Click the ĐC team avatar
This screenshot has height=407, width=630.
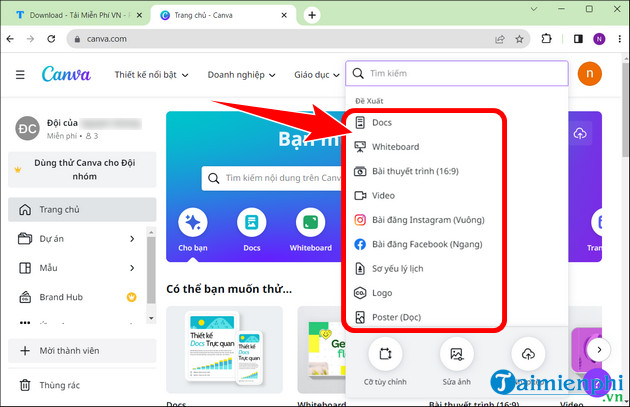click(27, 129)
